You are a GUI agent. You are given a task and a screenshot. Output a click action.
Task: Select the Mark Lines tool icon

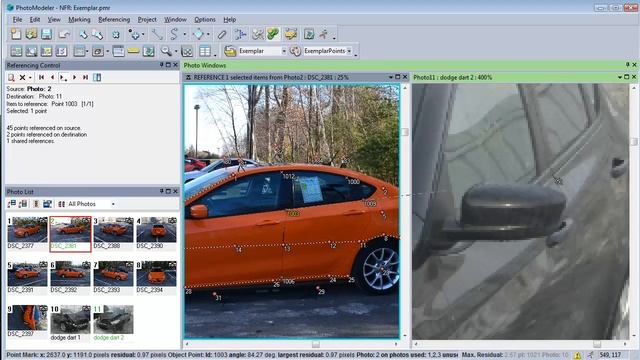157,34
